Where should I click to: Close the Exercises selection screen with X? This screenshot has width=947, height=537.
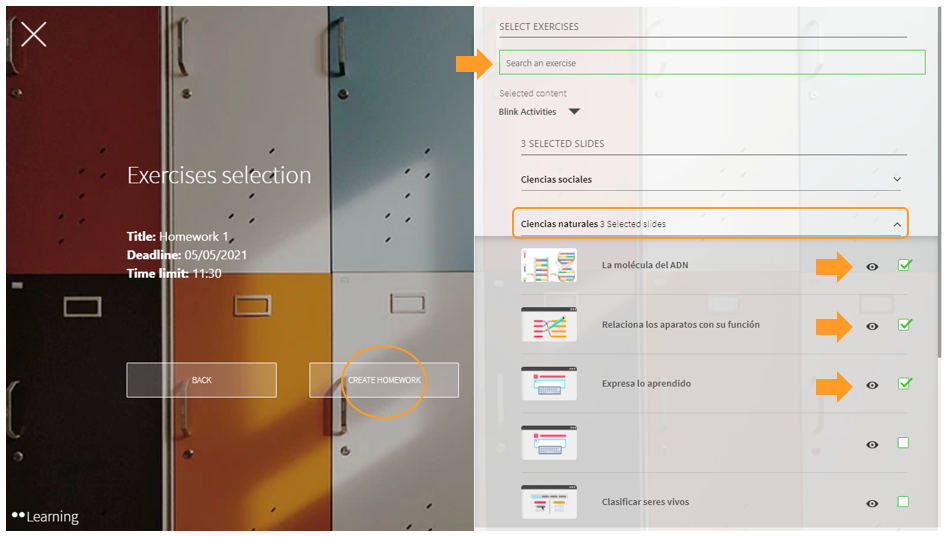tap(34, 35)
